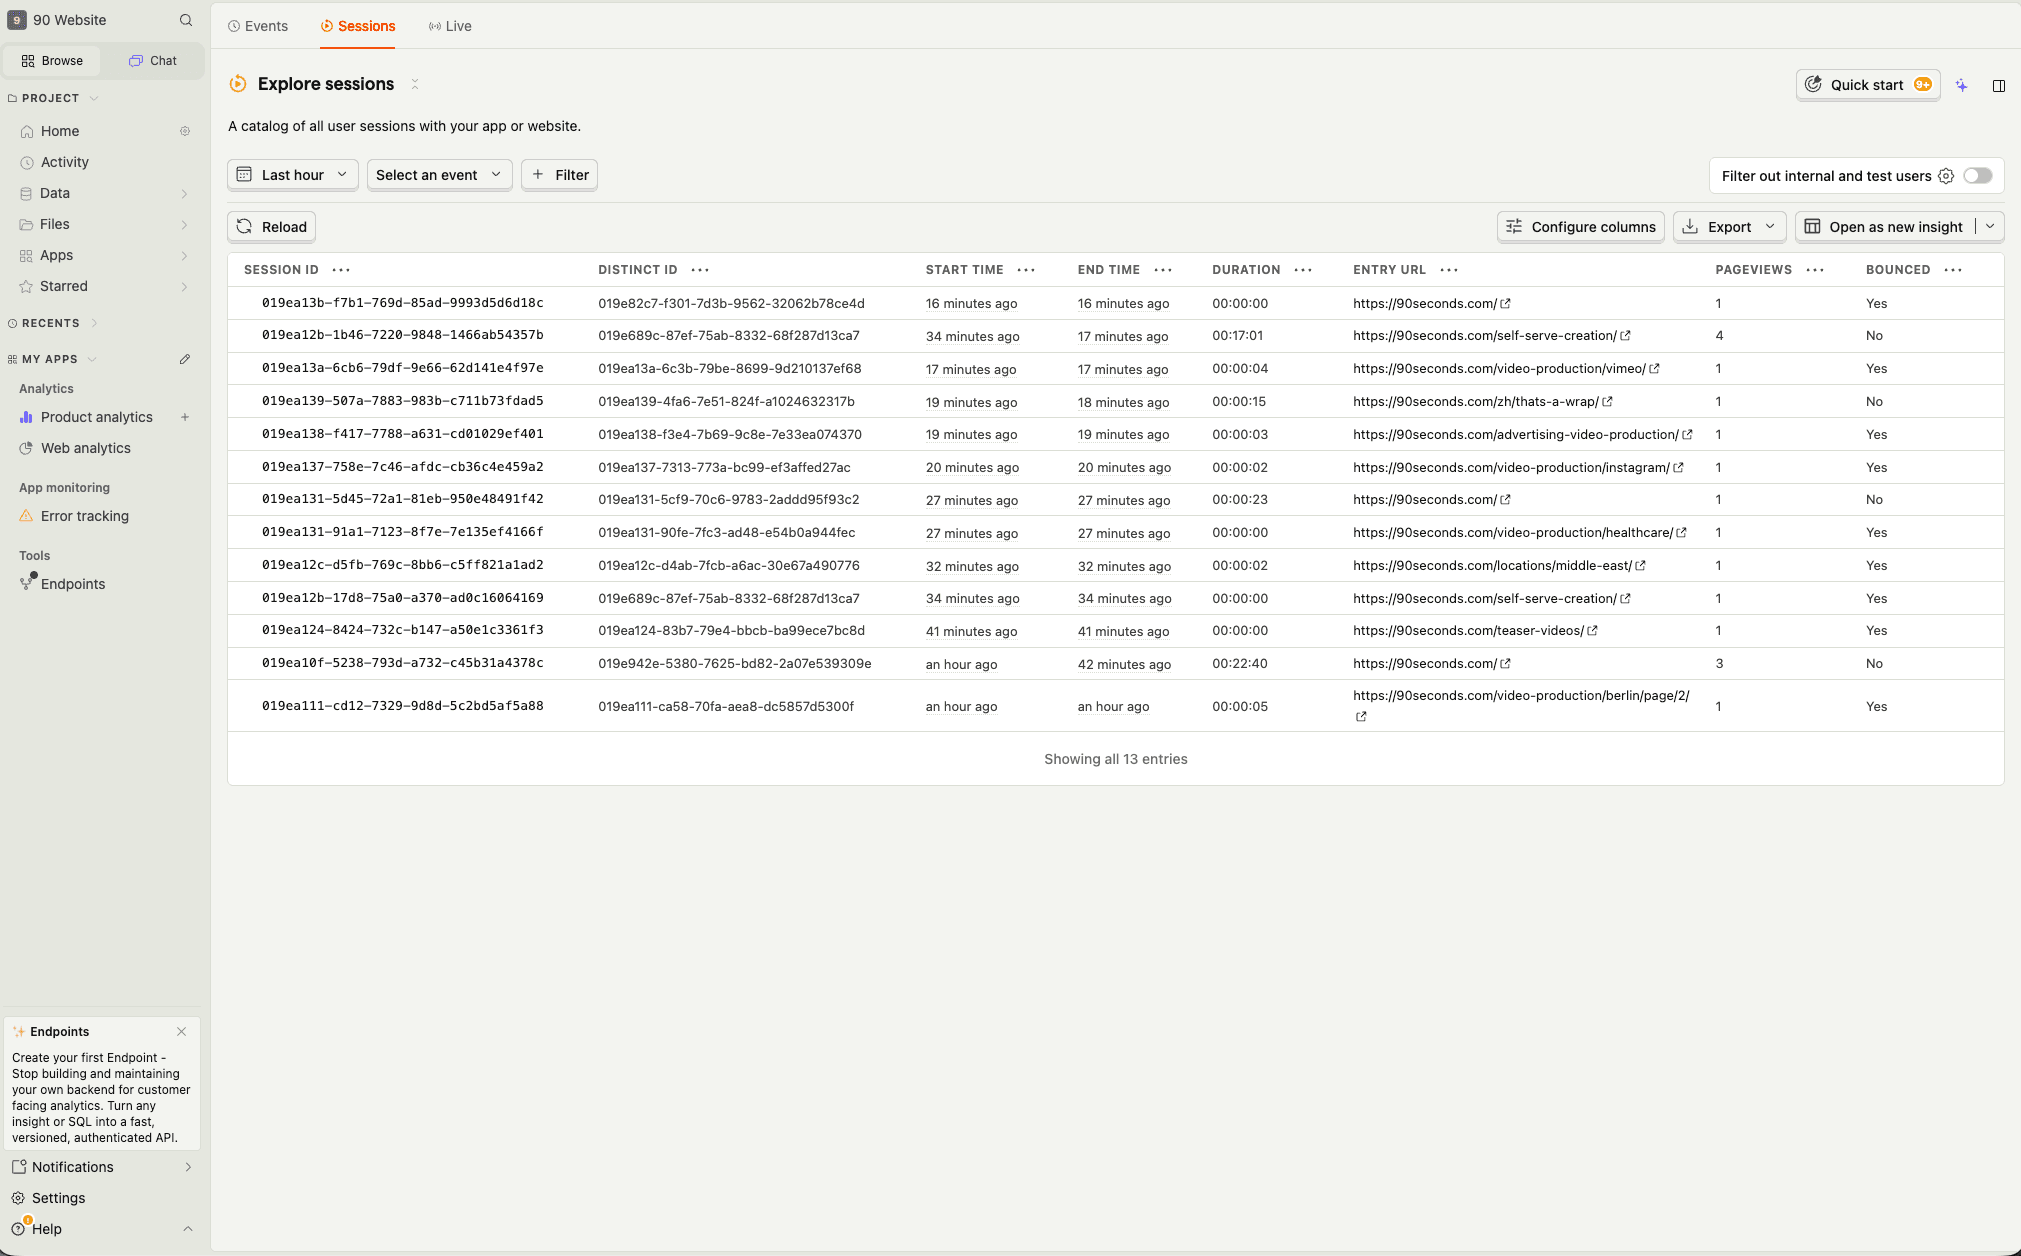Viewport: 2021px width, 1256px height.
Task: Switch to the Browse view
Action: 52,61
